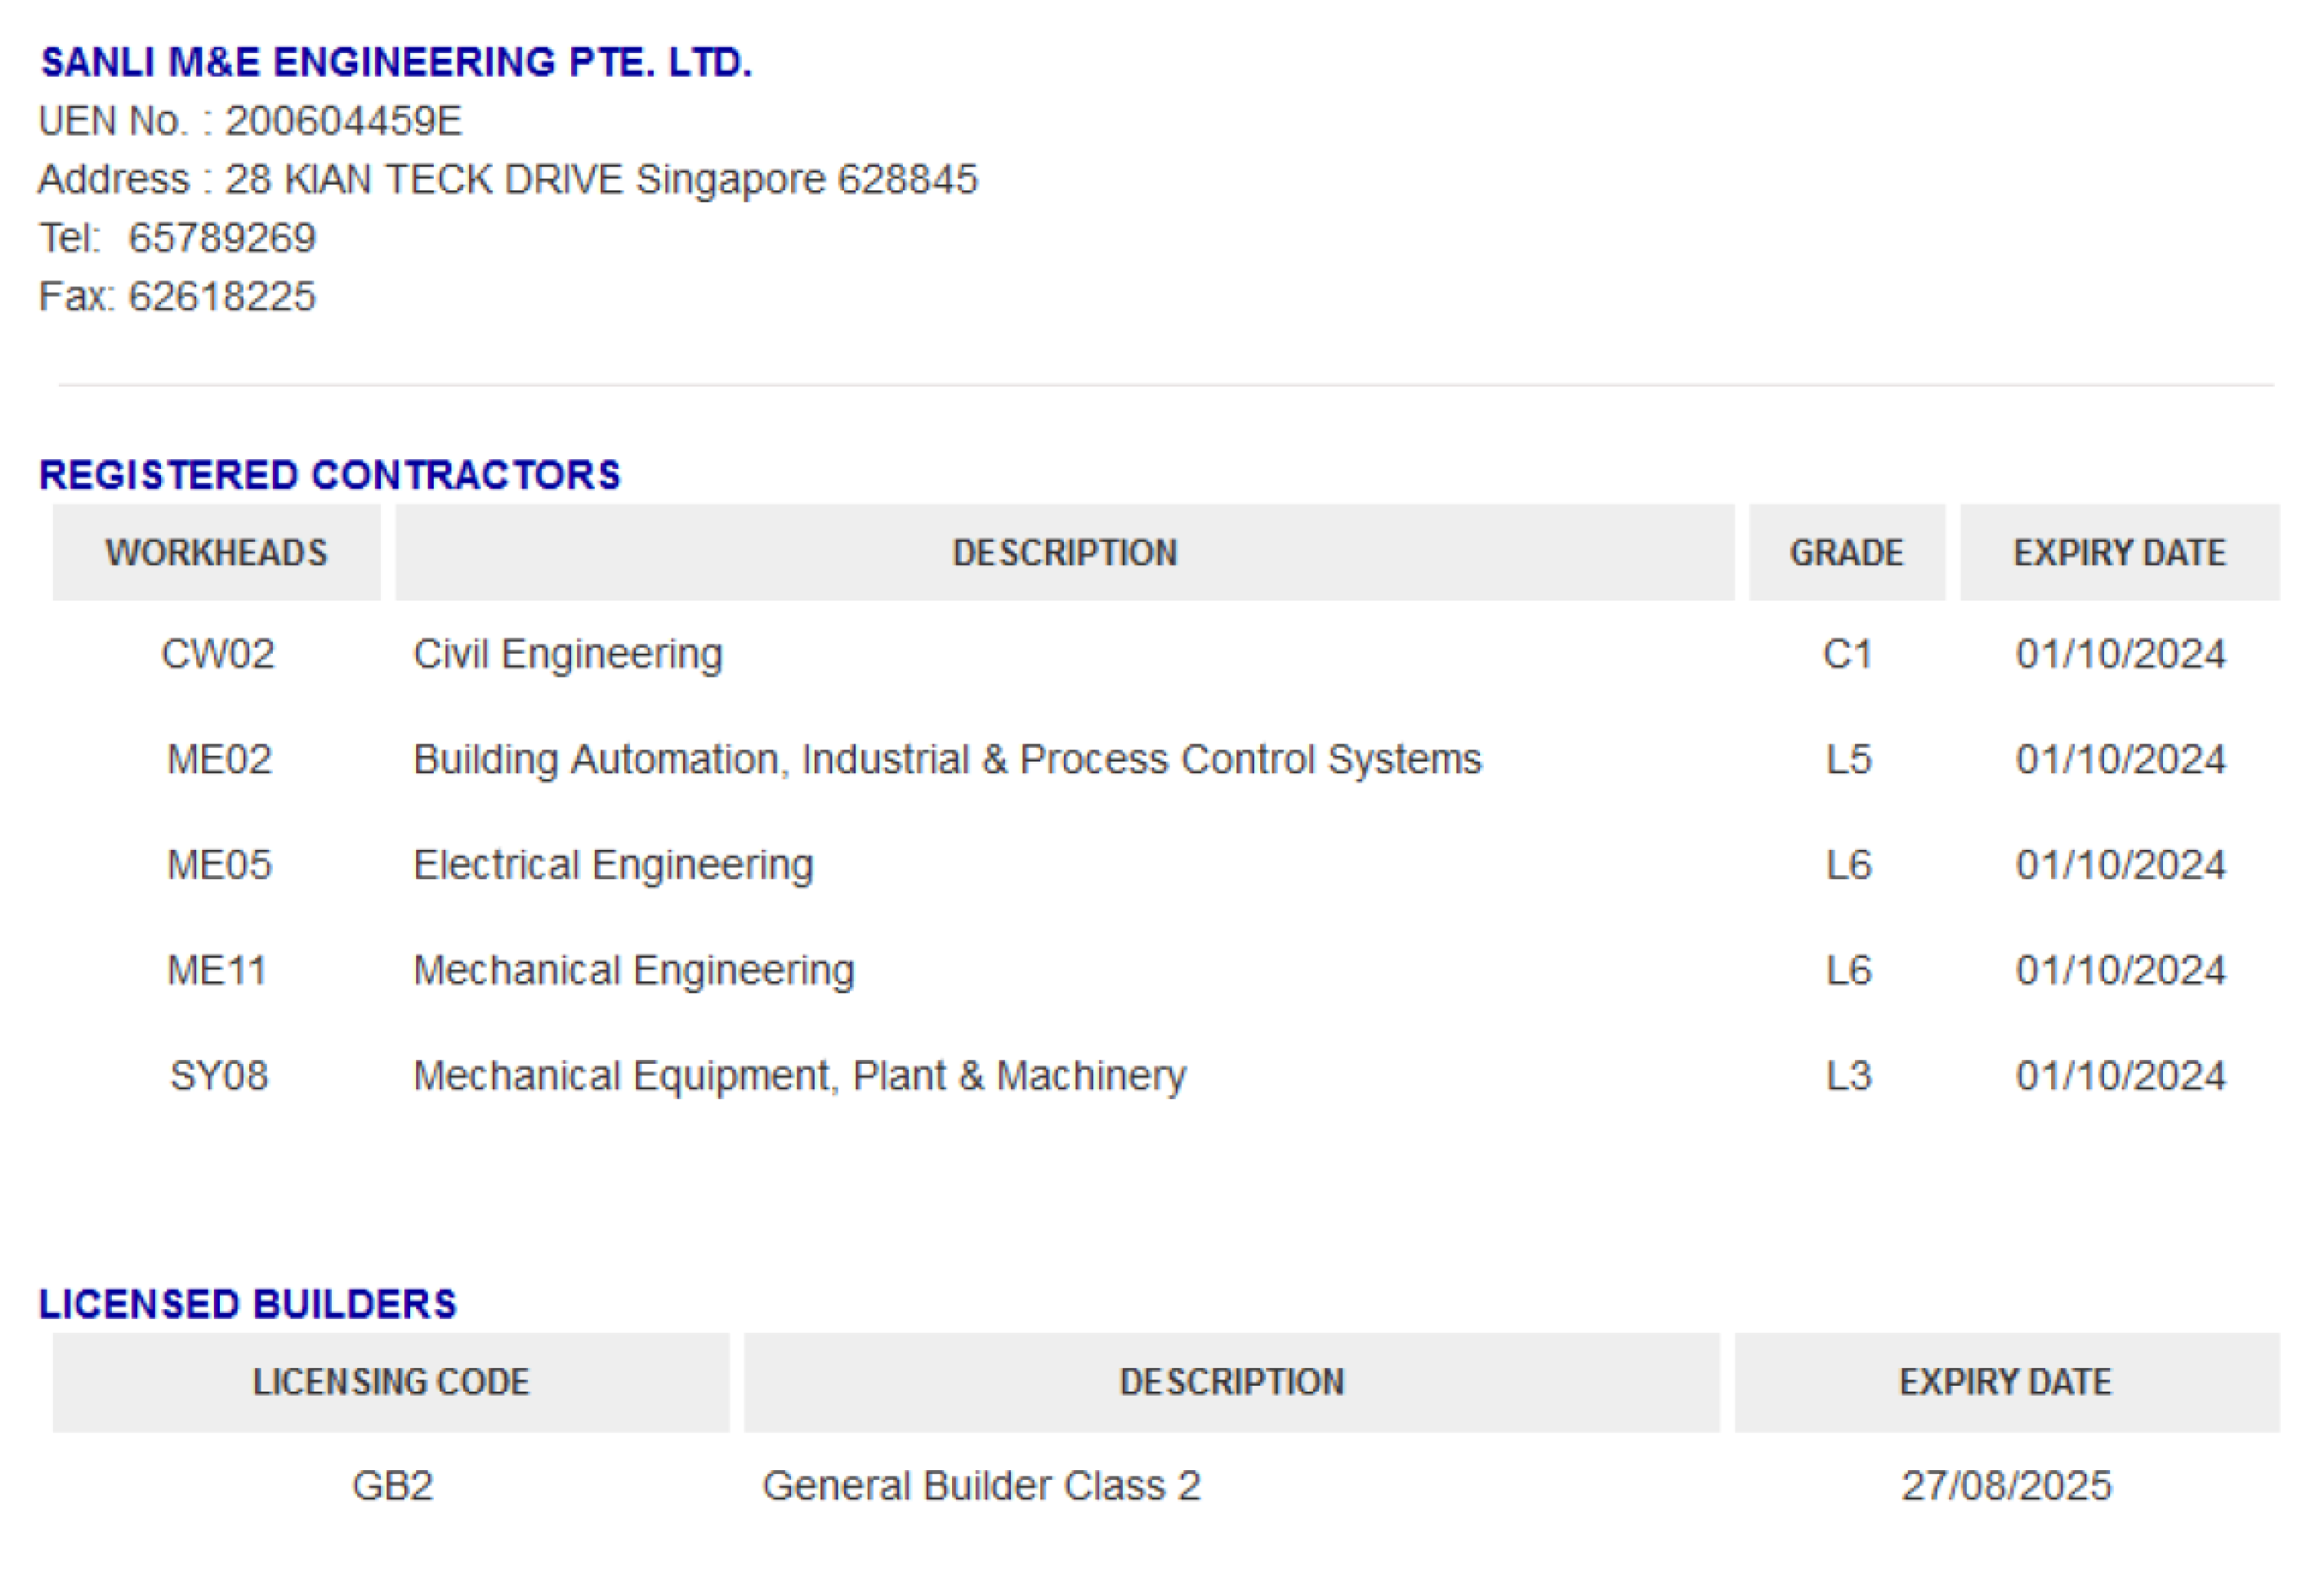Click the fax number 62618225
Screen dimensions: 2324x1582
(x=222, y=297)
